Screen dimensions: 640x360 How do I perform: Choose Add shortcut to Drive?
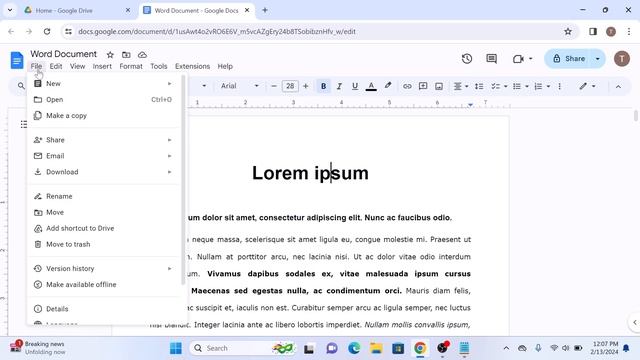tap(104, 228)
